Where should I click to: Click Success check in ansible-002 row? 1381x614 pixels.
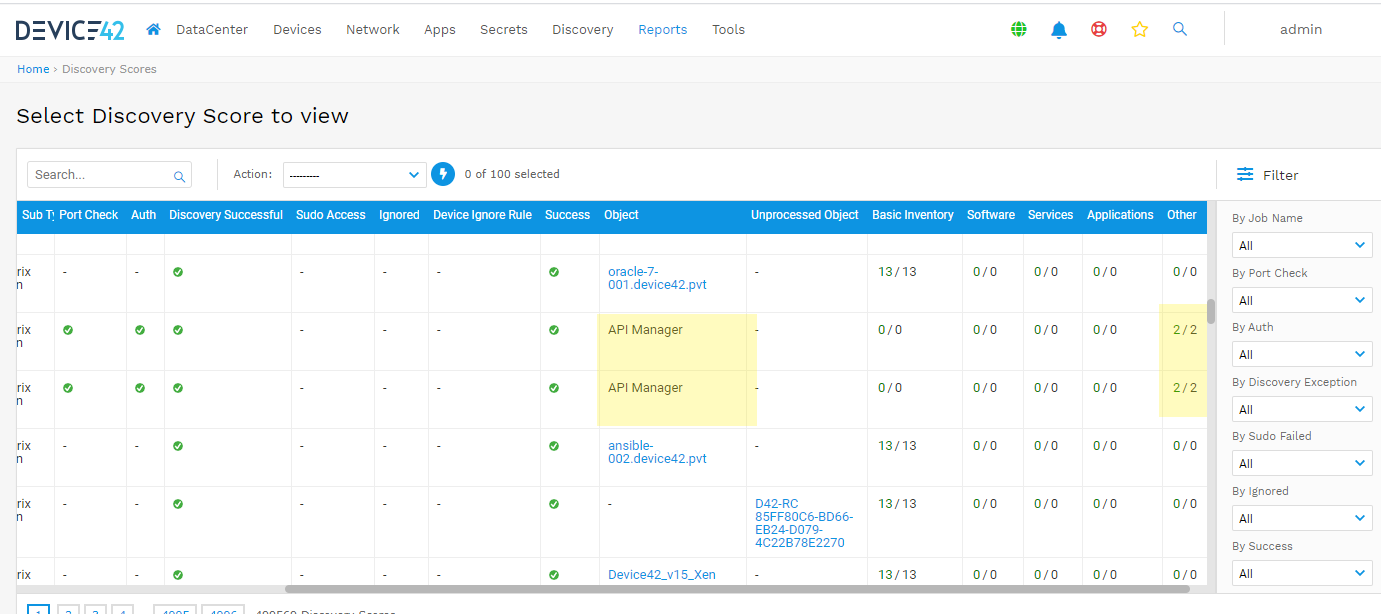(x=554, y=446)
